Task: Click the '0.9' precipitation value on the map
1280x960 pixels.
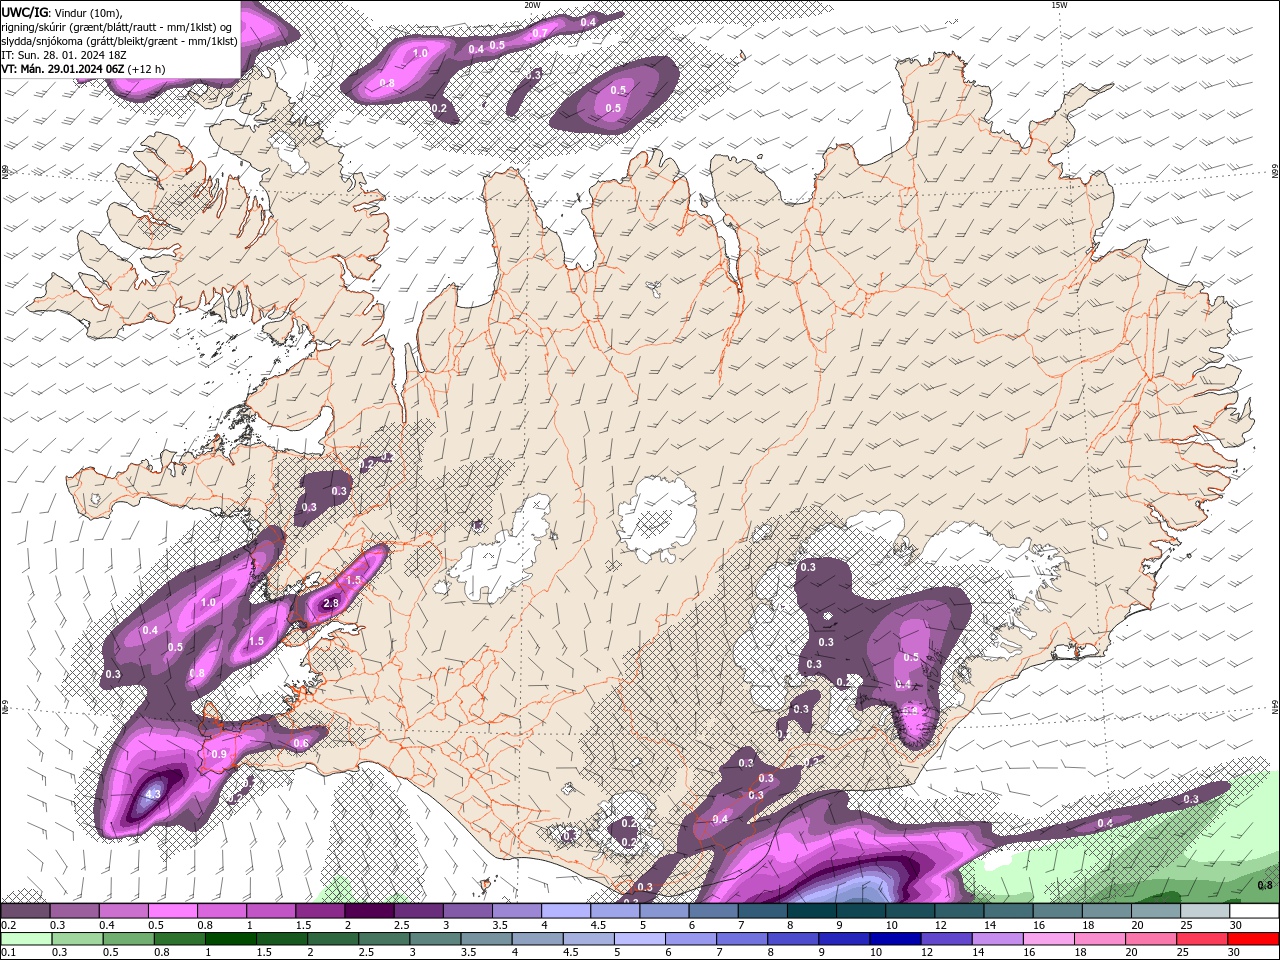Action: pos(219,754)
